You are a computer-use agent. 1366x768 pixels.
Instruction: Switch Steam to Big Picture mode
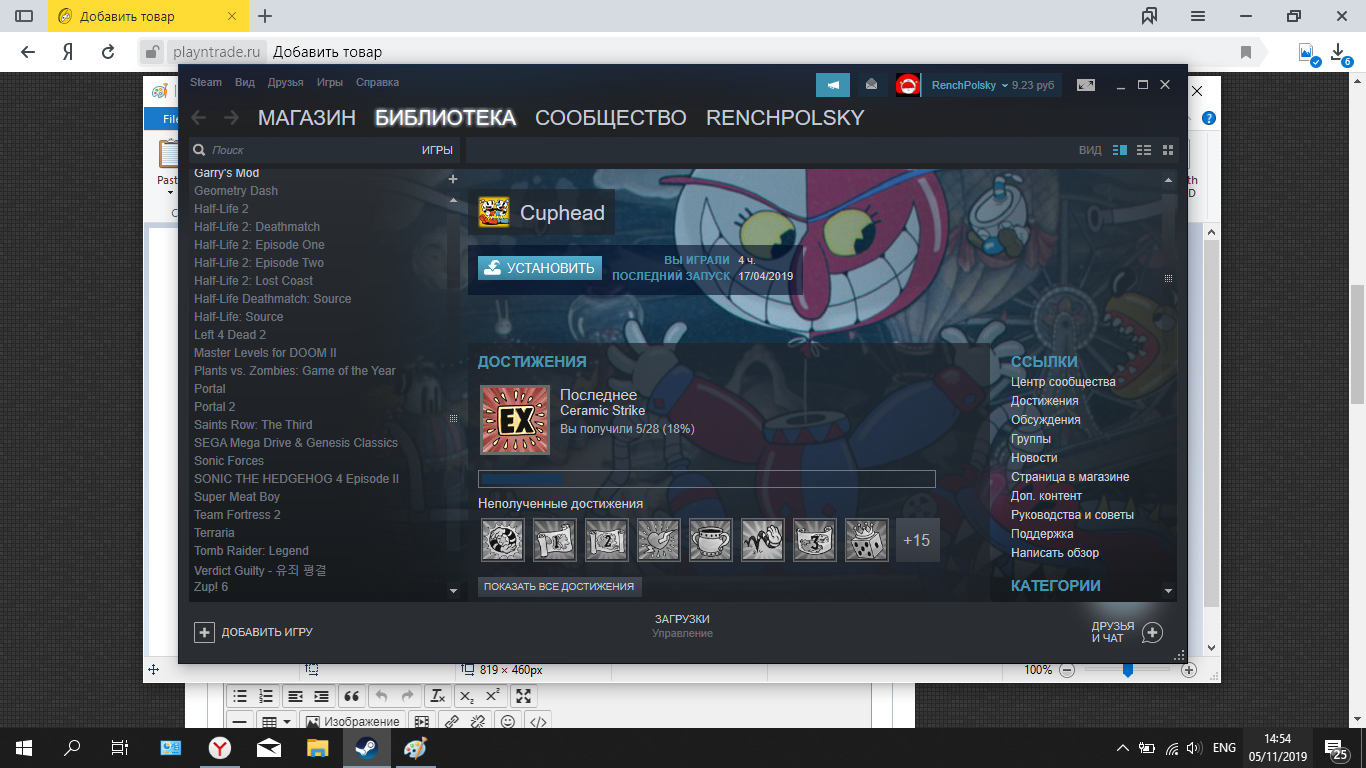(x=1085, y=85)
